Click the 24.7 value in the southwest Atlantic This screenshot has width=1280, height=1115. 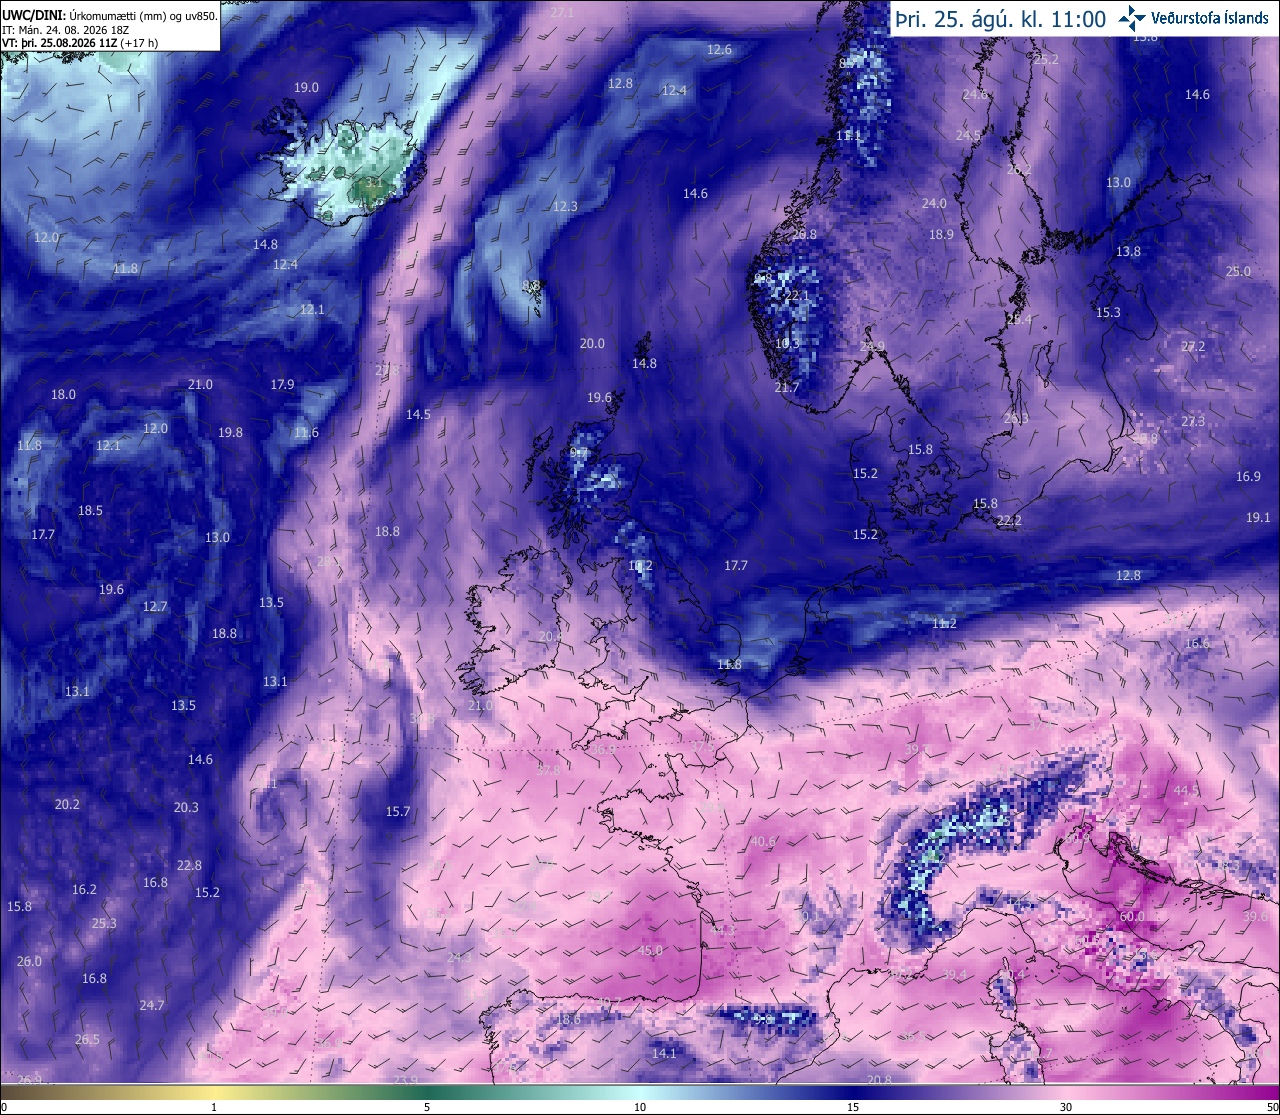pos(152,1005)
